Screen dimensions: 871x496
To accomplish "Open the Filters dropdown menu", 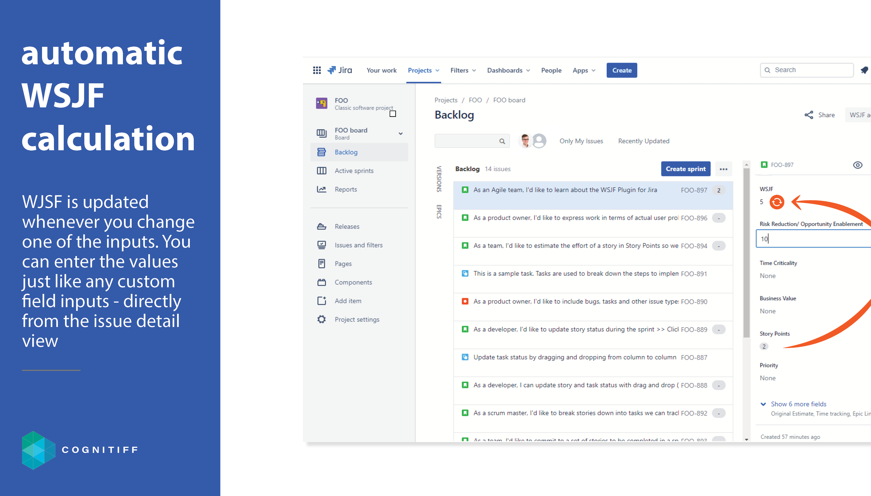I will [x=463, y=71].
